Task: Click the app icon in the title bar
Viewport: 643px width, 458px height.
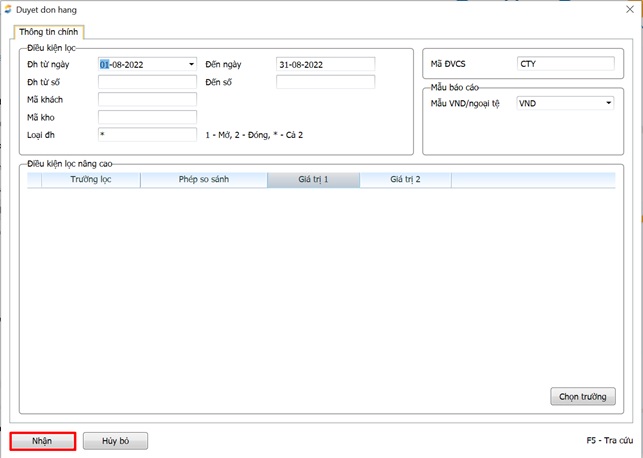Action: point(10,8)
